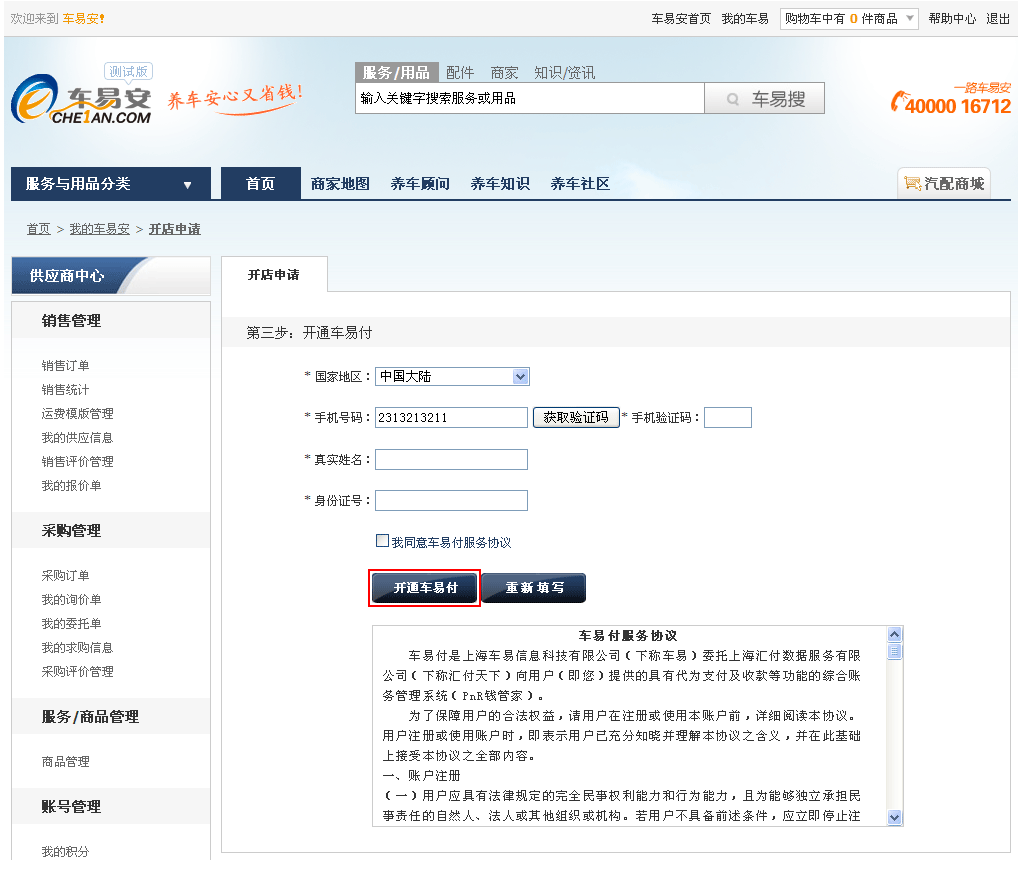Open 我的询价单 in the sidebar

(x=71, y=599)
